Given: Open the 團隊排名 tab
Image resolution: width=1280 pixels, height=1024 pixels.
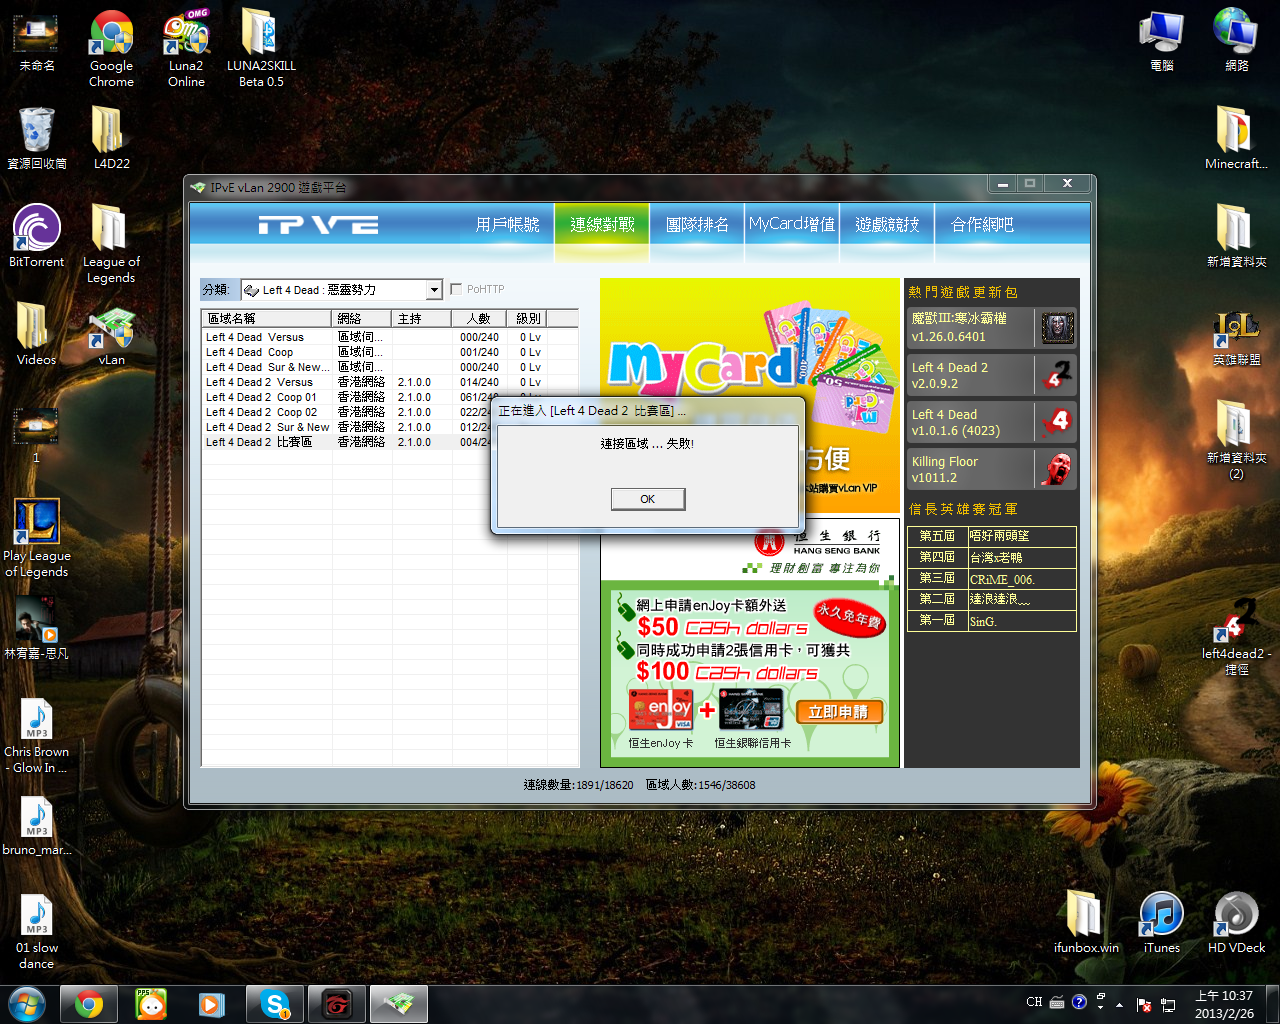Looking at the screenshot, I should (x=697, y=225).
